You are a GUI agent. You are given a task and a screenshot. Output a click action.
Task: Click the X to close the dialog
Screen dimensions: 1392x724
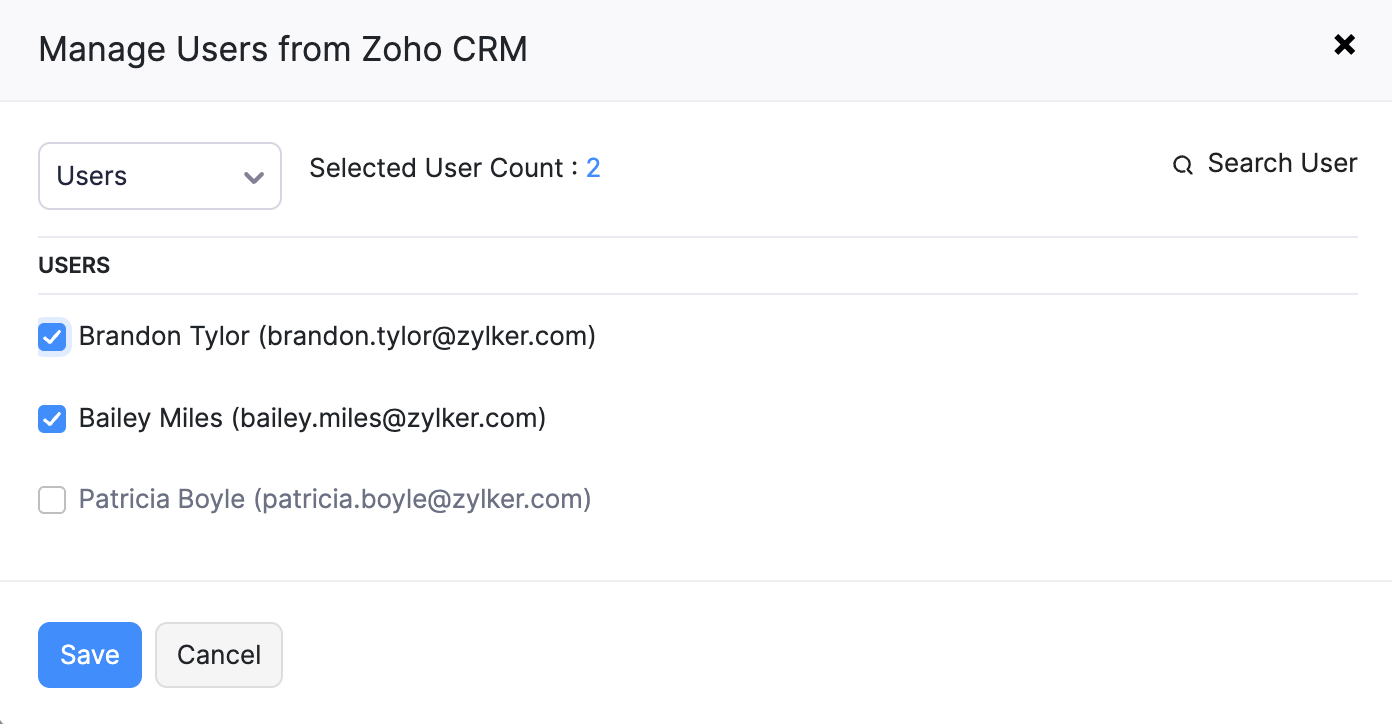(1344, 44)
